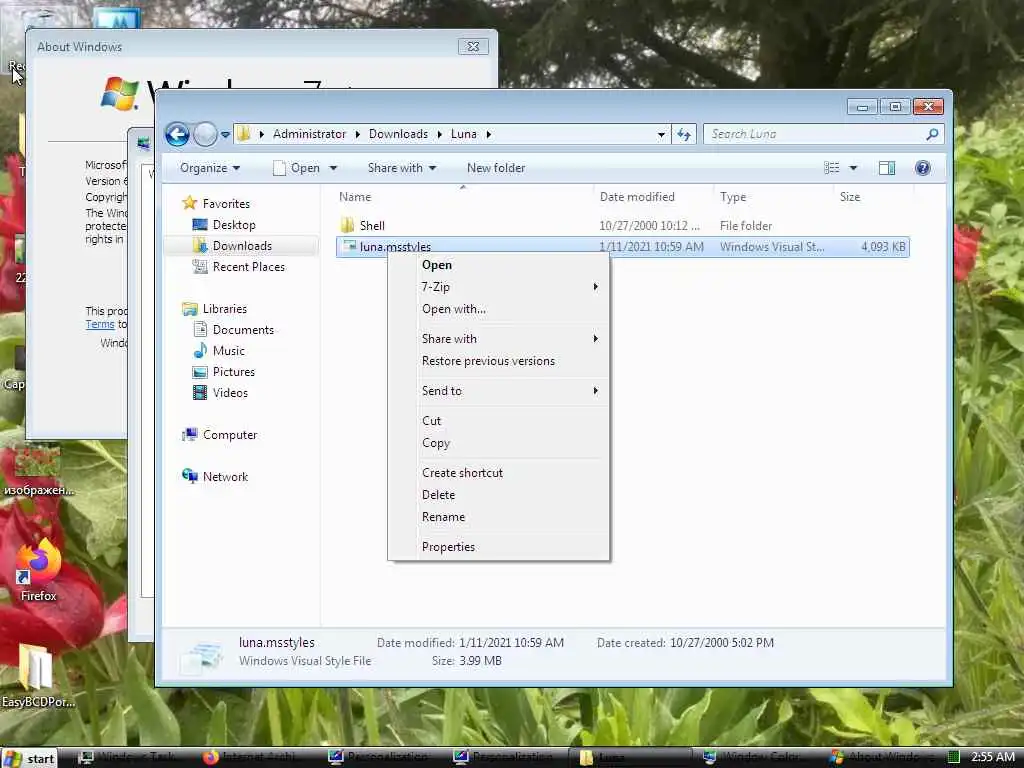Expand Send to context submenu
Screen dimensions: 1024x768
499,391
